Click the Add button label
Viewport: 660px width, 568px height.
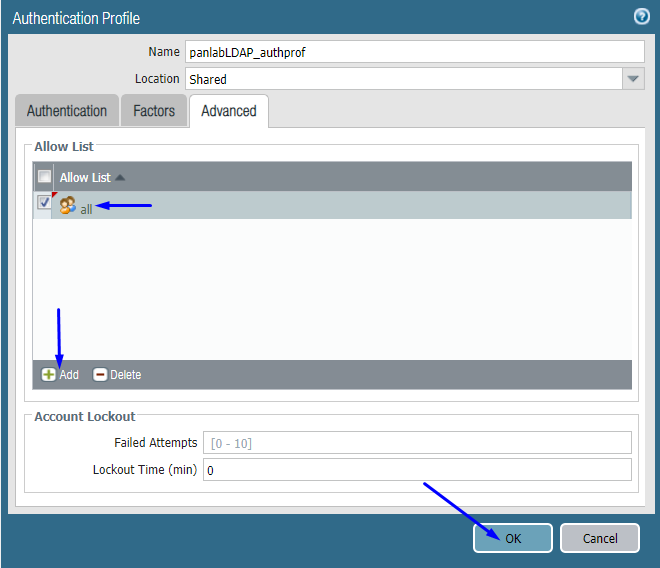point(69,375)
